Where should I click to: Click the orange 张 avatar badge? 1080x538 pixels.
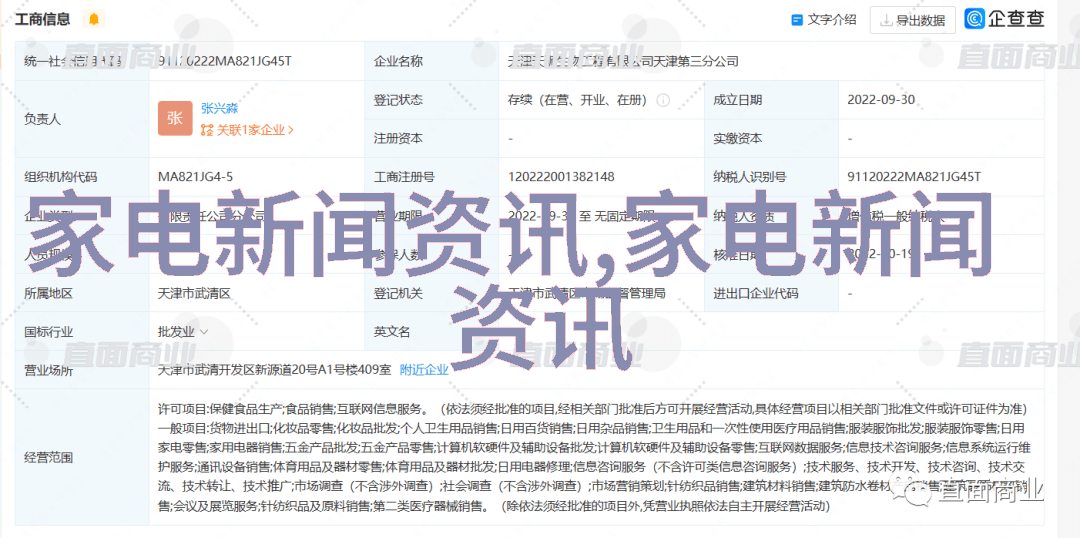(175, 118)
